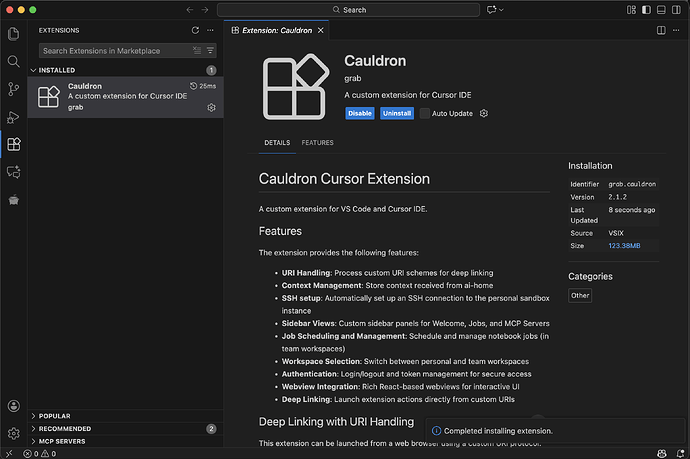Select the Extension: Cauldron editor tab
The width and height of the screenshot is (690, 459).
(277, 30)
